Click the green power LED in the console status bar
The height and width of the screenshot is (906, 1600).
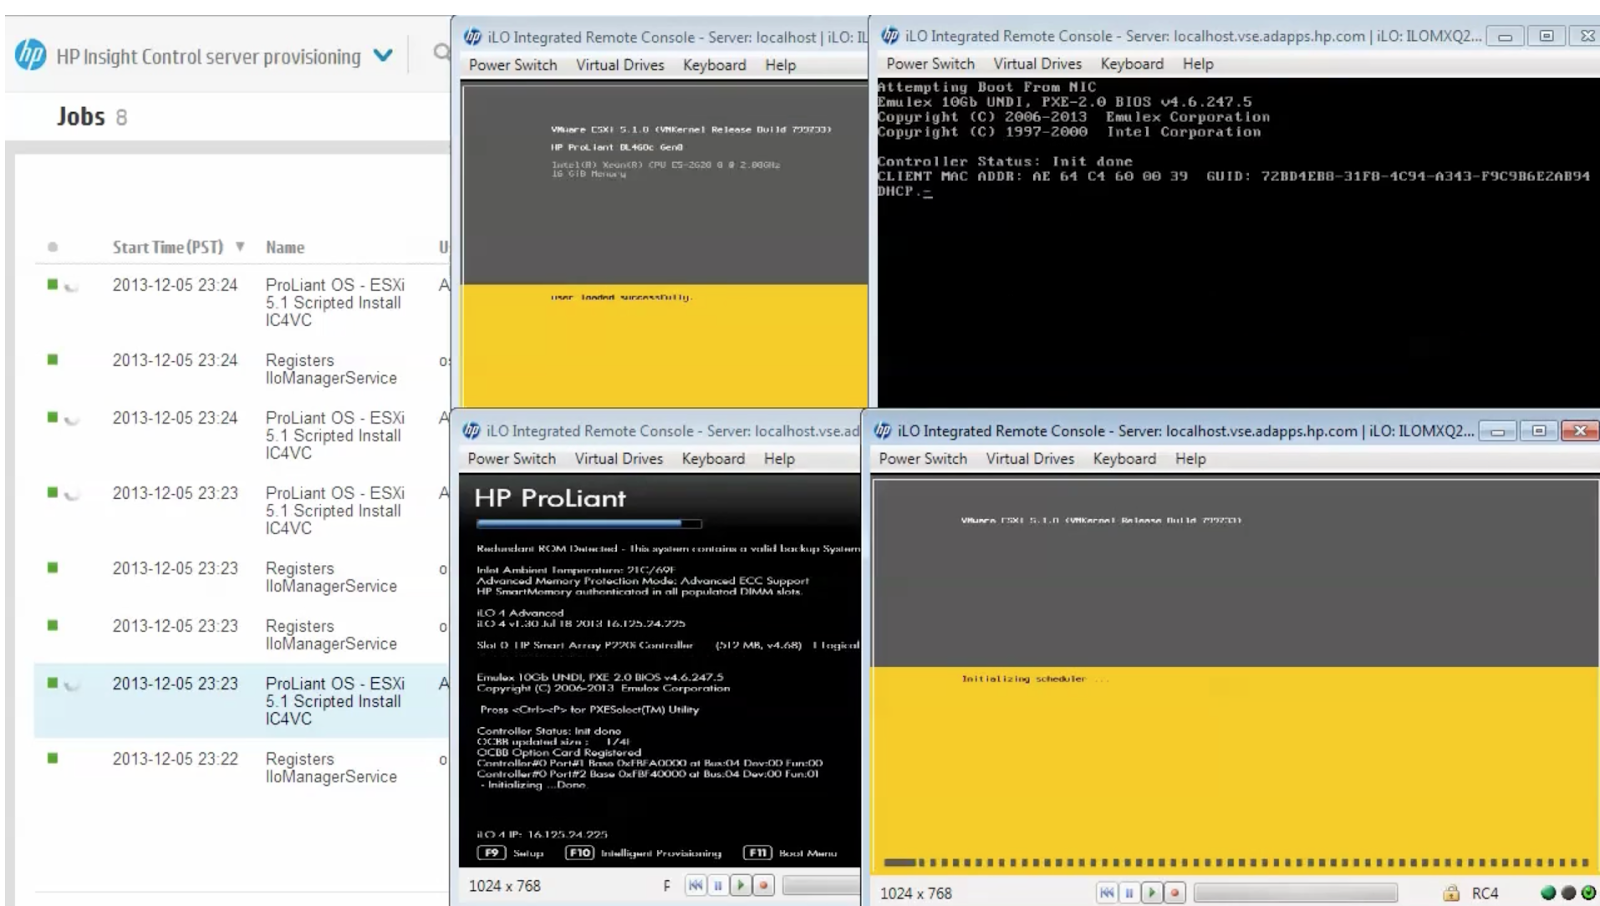pyautogui.click(x=1588, y=893)
